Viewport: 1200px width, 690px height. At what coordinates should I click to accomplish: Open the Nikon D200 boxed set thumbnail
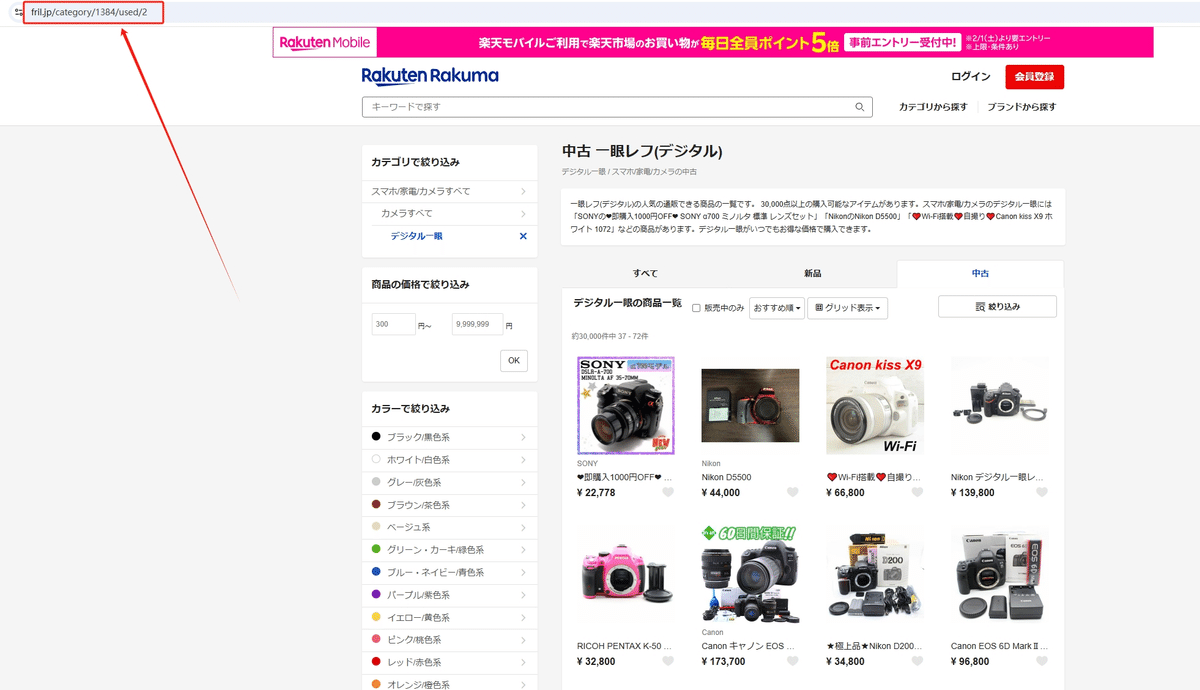click(x=875, y=574)
